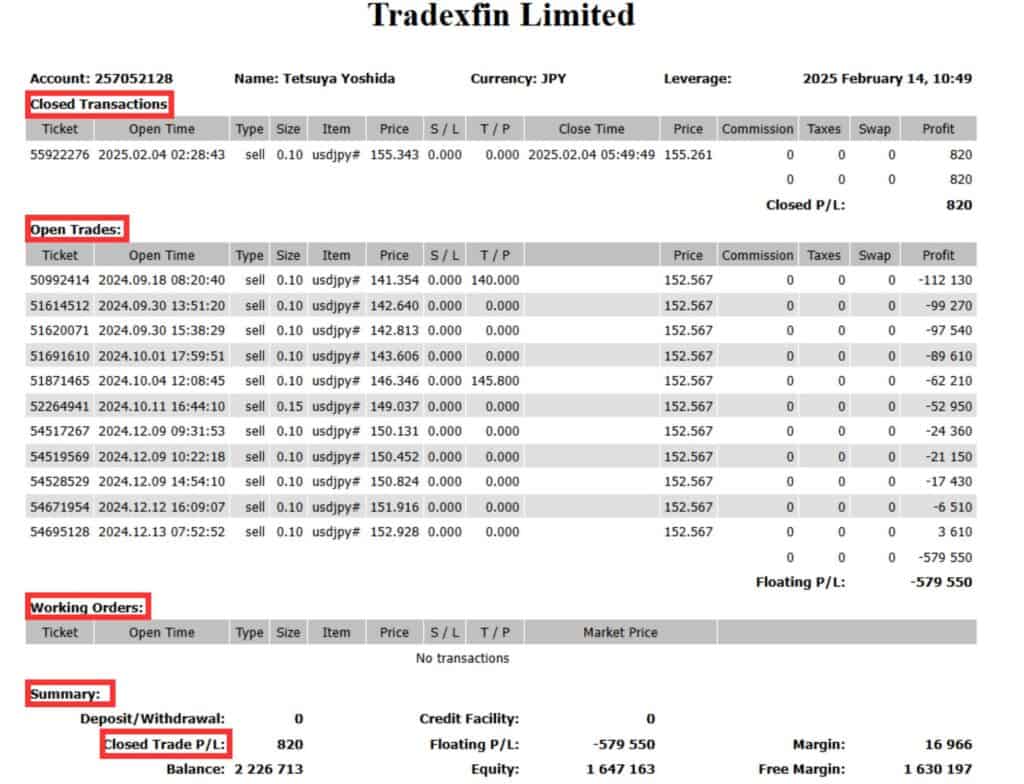This screenshot has width=1024, height=784.
Task: Click the Closed Trade P/L value
Action: 289,744
